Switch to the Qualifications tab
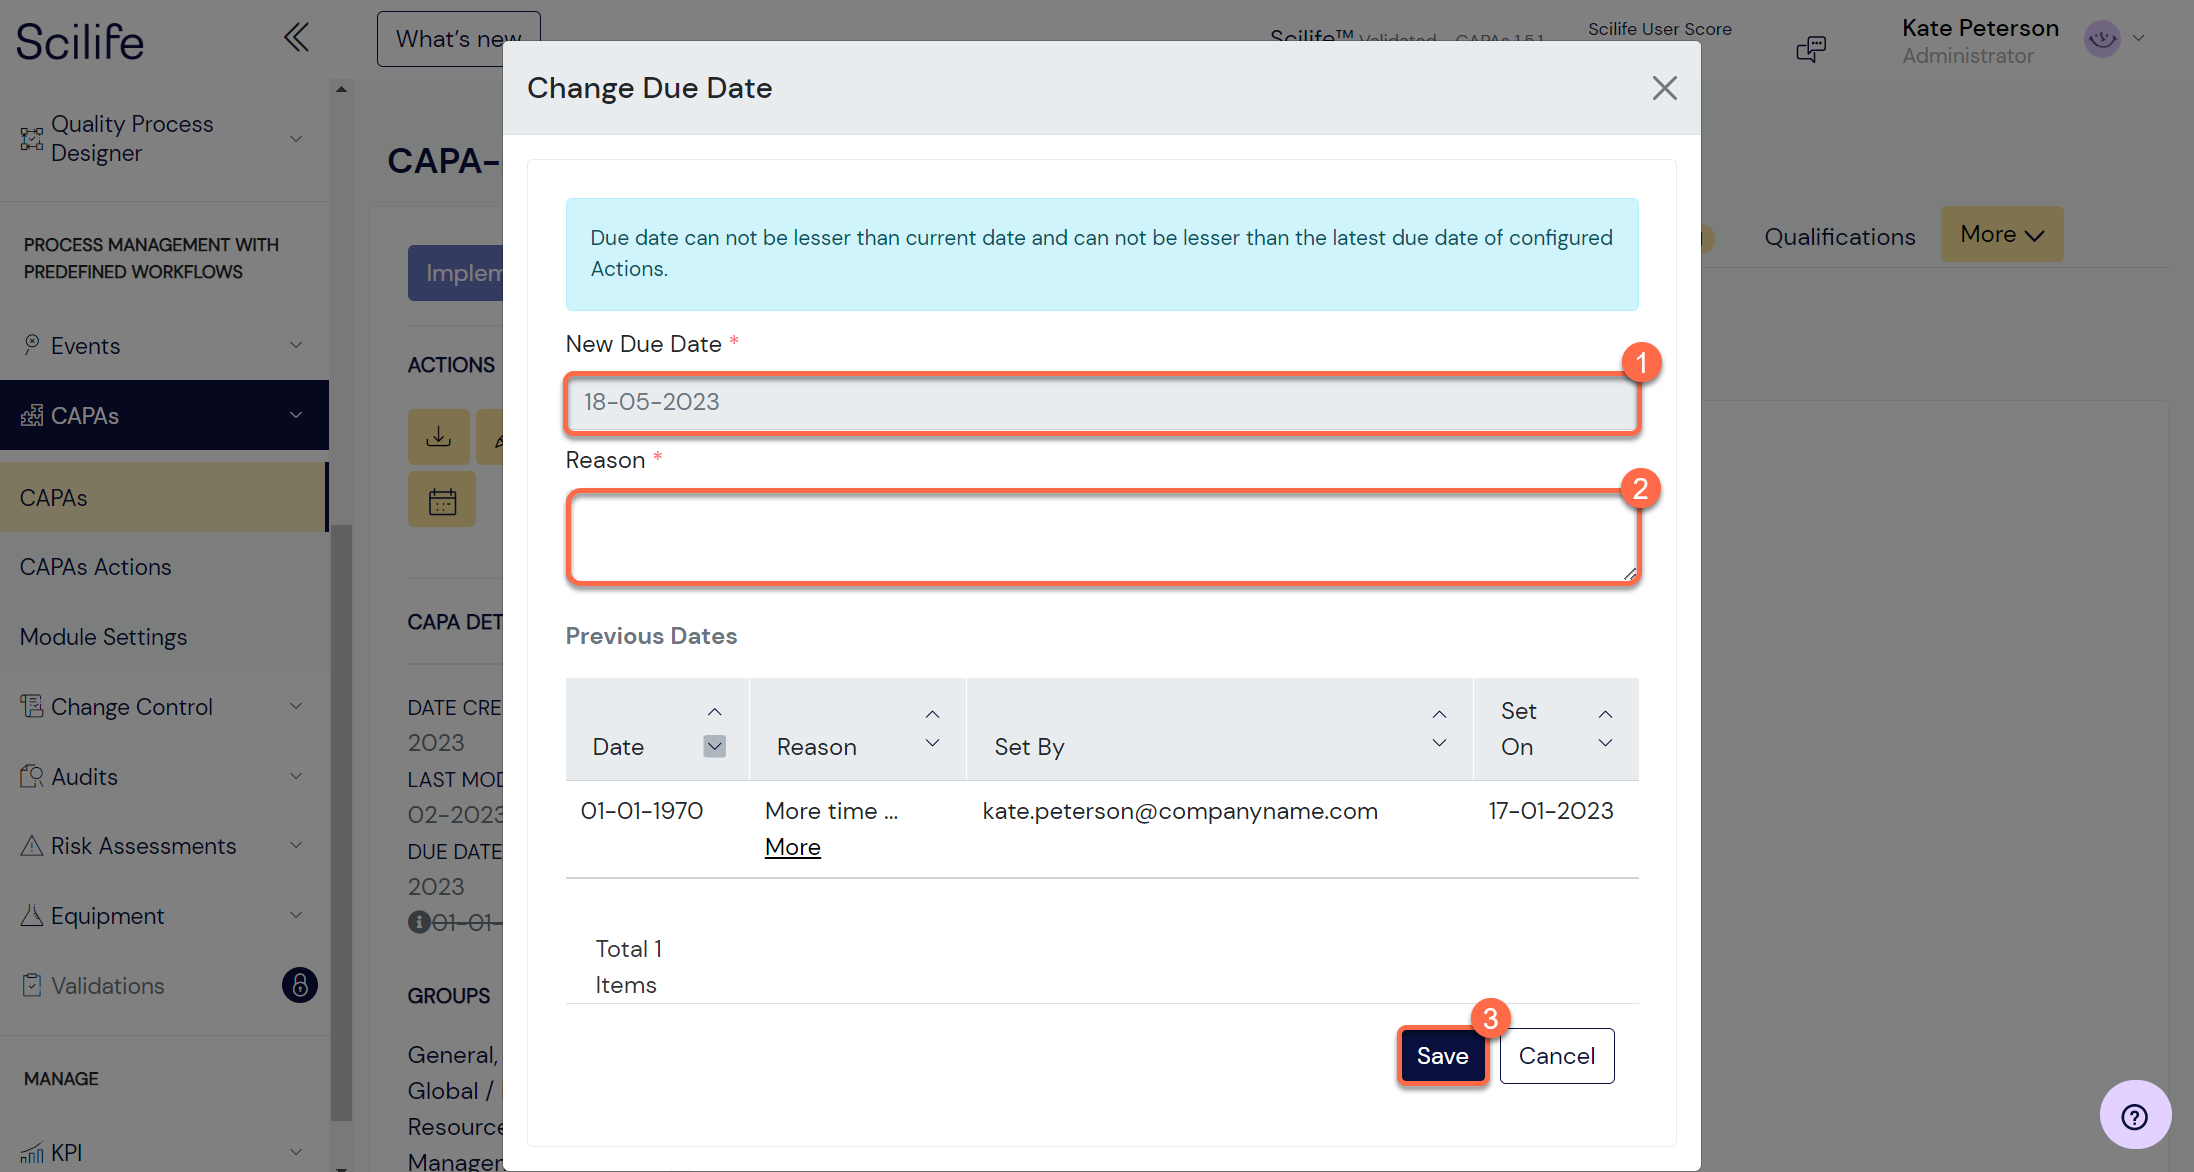This screenshot has width=2194, height=1172. 1839,237
